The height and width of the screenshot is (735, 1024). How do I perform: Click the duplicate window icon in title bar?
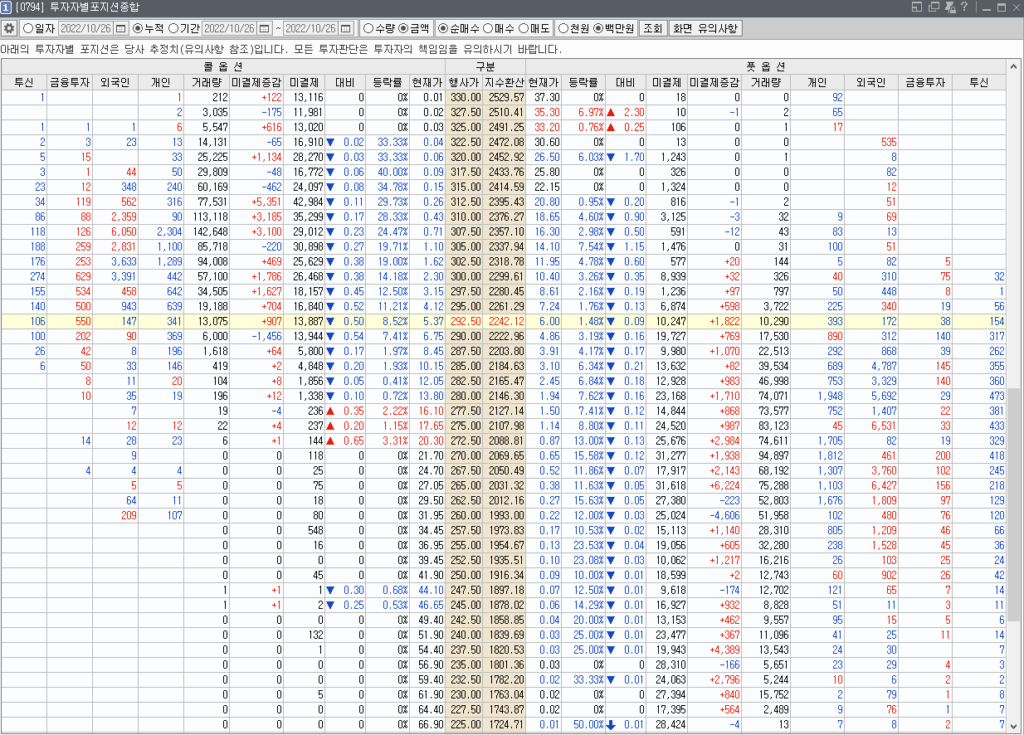(934, 8)
